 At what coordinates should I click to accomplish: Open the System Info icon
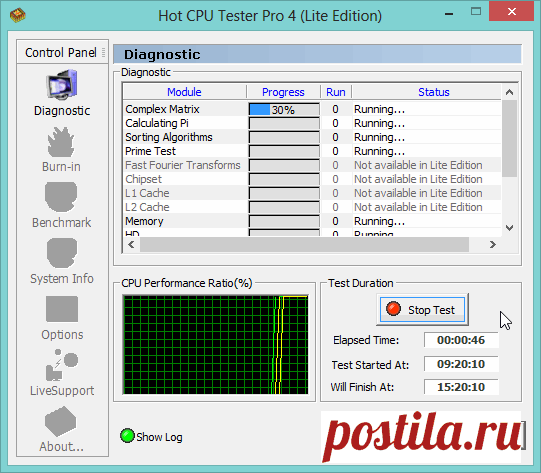pyautogui.click(x=62, y=253)
